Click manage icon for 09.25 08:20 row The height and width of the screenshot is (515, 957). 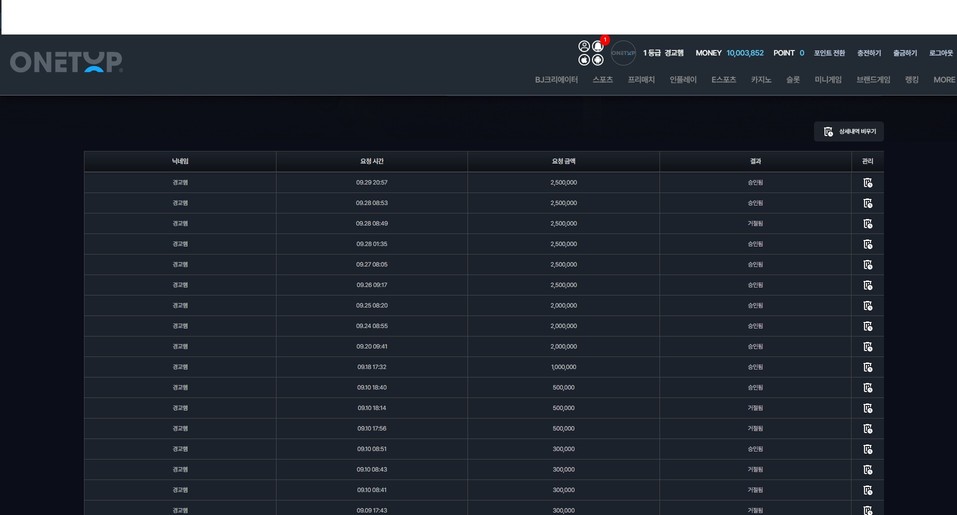coord(867,306)
